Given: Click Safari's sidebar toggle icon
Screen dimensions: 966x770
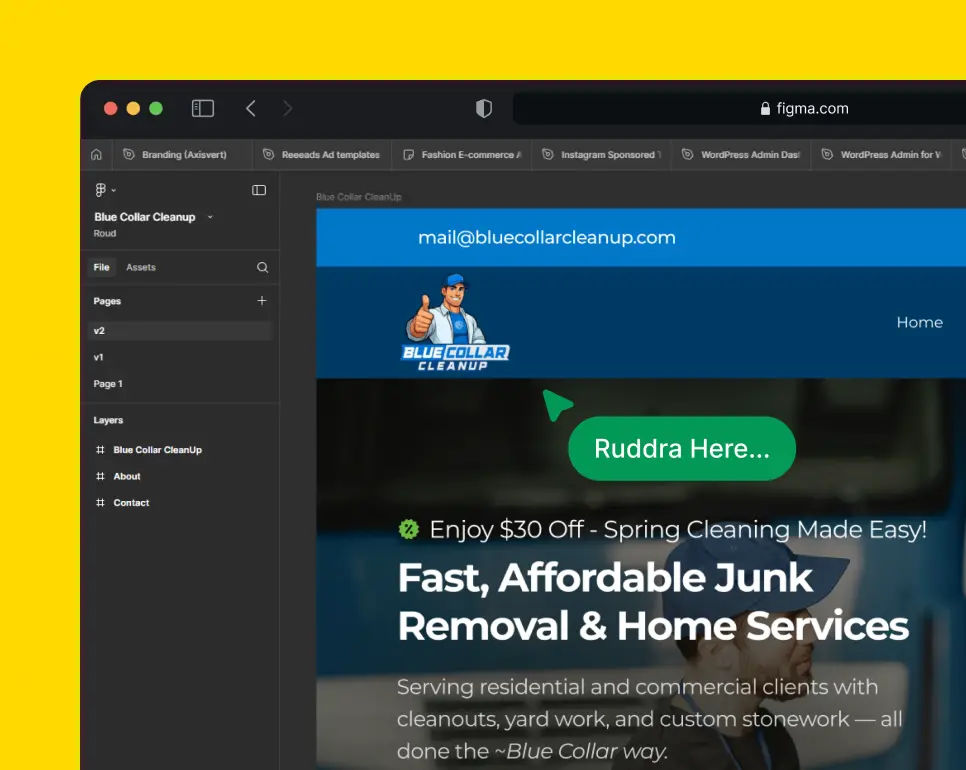Looking at the screenshot, I should (203, 108).
